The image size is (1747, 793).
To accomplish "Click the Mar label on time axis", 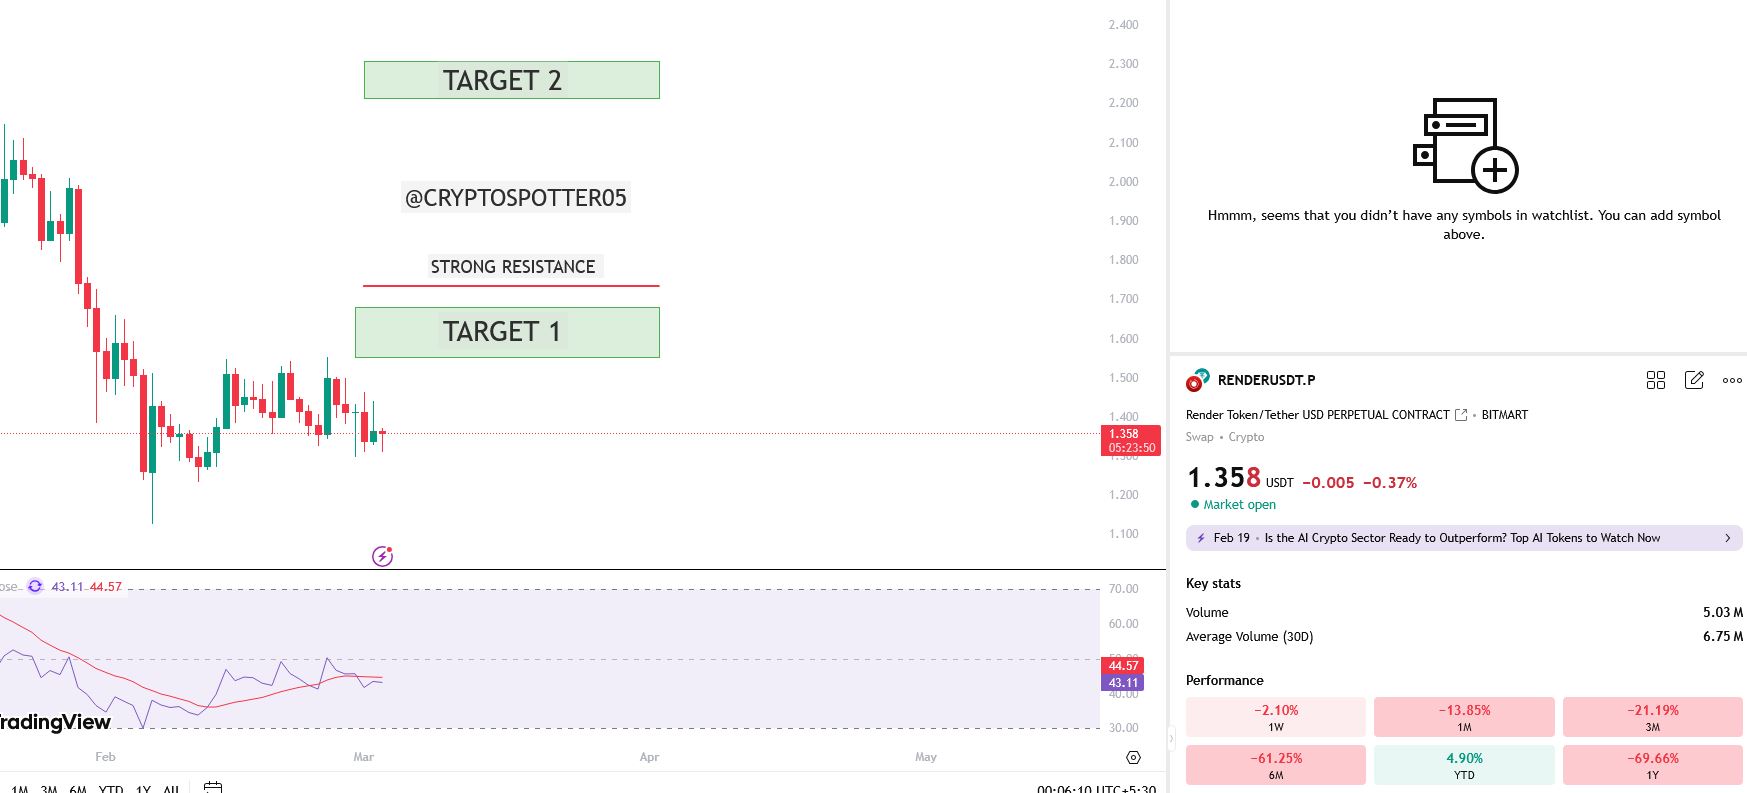I will coord(363,757).
